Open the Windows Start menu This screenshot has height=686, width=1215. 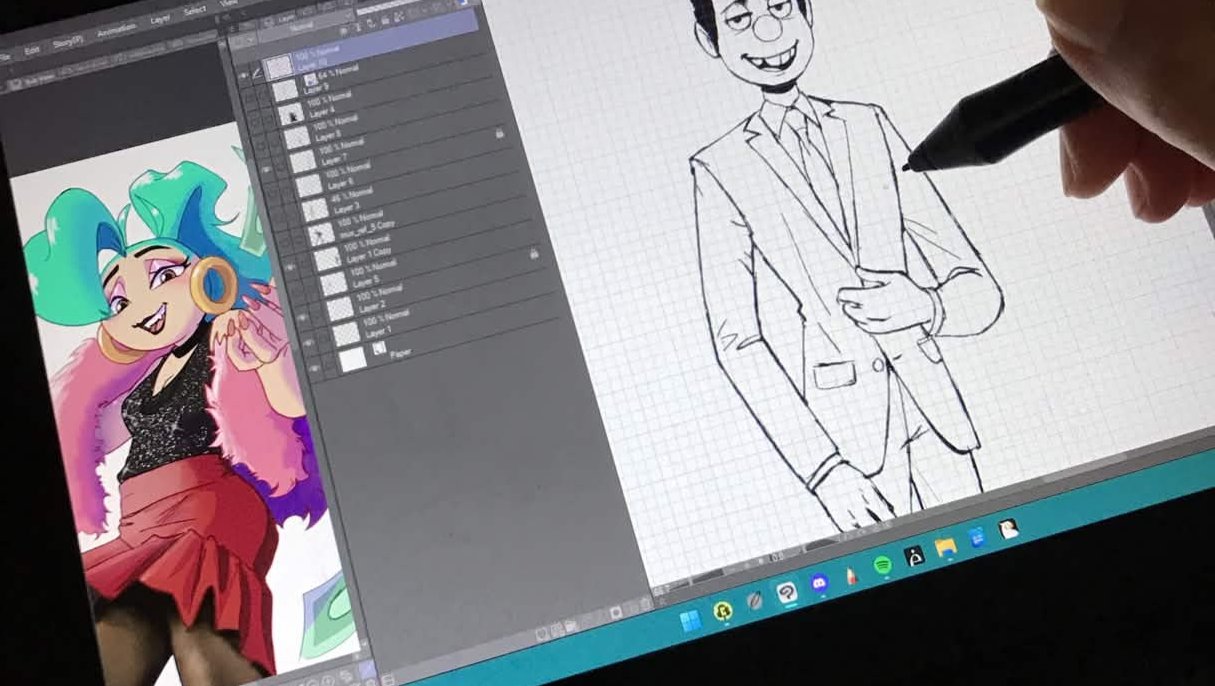point(690,621)
